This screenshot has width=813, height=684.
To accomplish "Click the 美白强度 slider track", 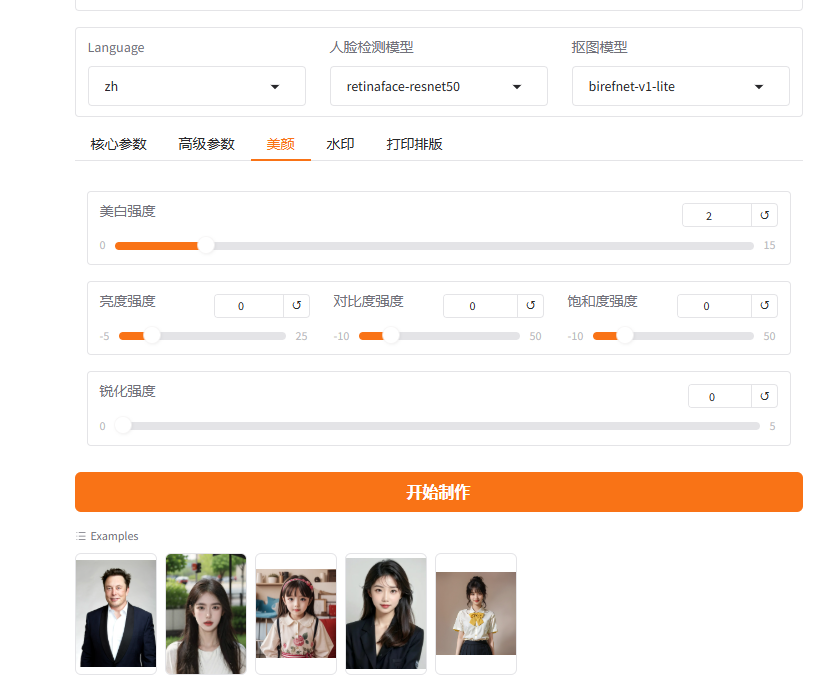I will point(434,246).
